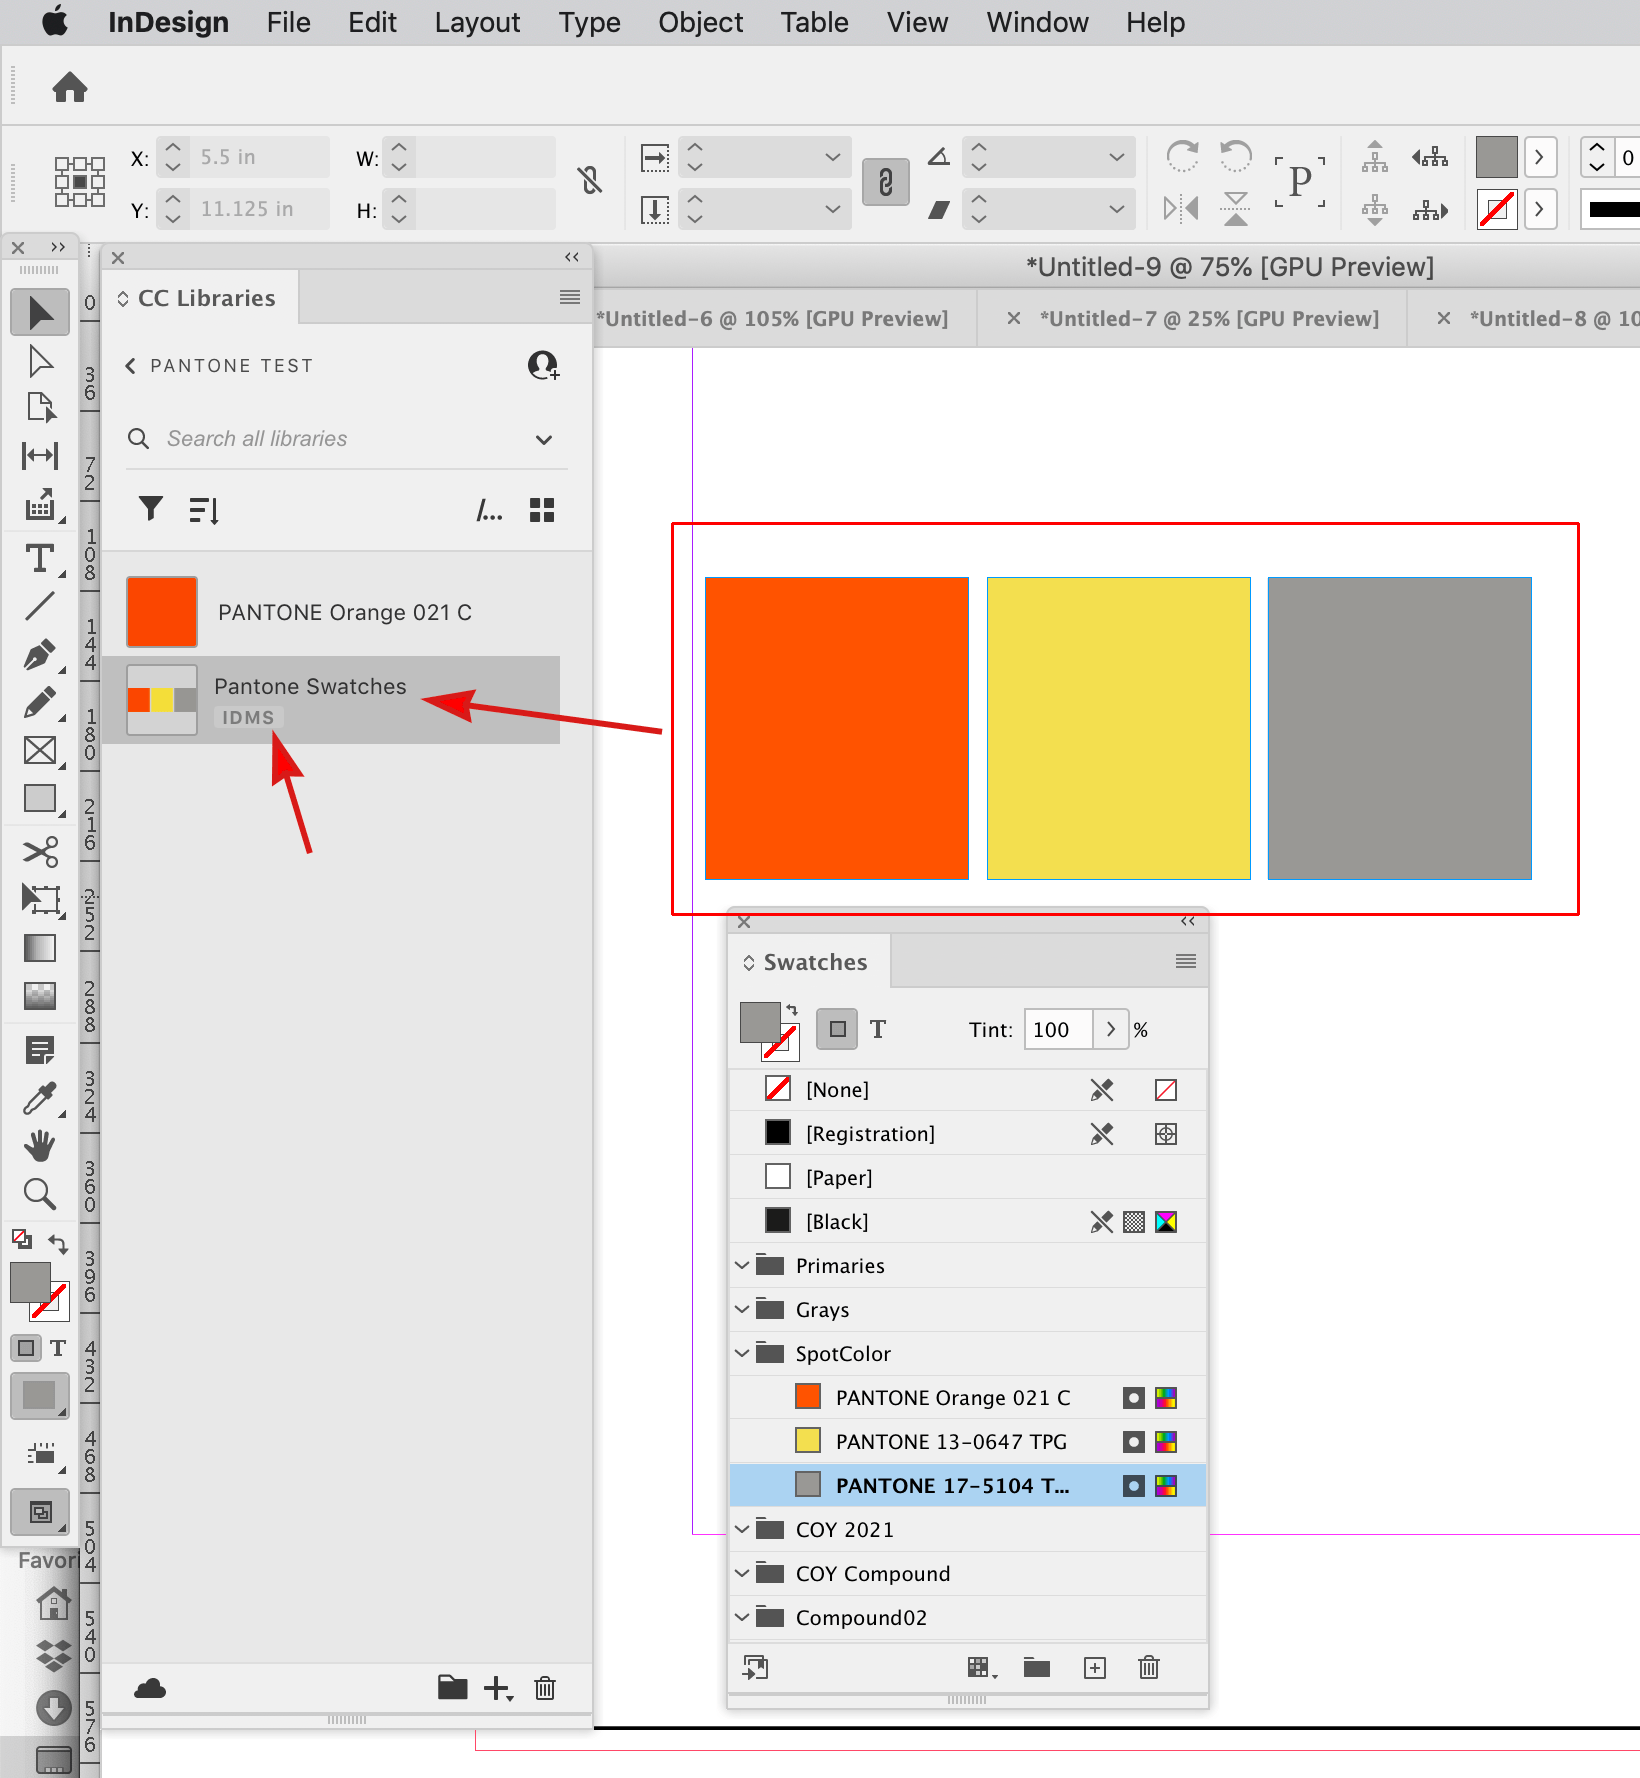Switch CC Libraries to grid view
This screenshot has width=1640, height=1778.
(x=541, y=510)
